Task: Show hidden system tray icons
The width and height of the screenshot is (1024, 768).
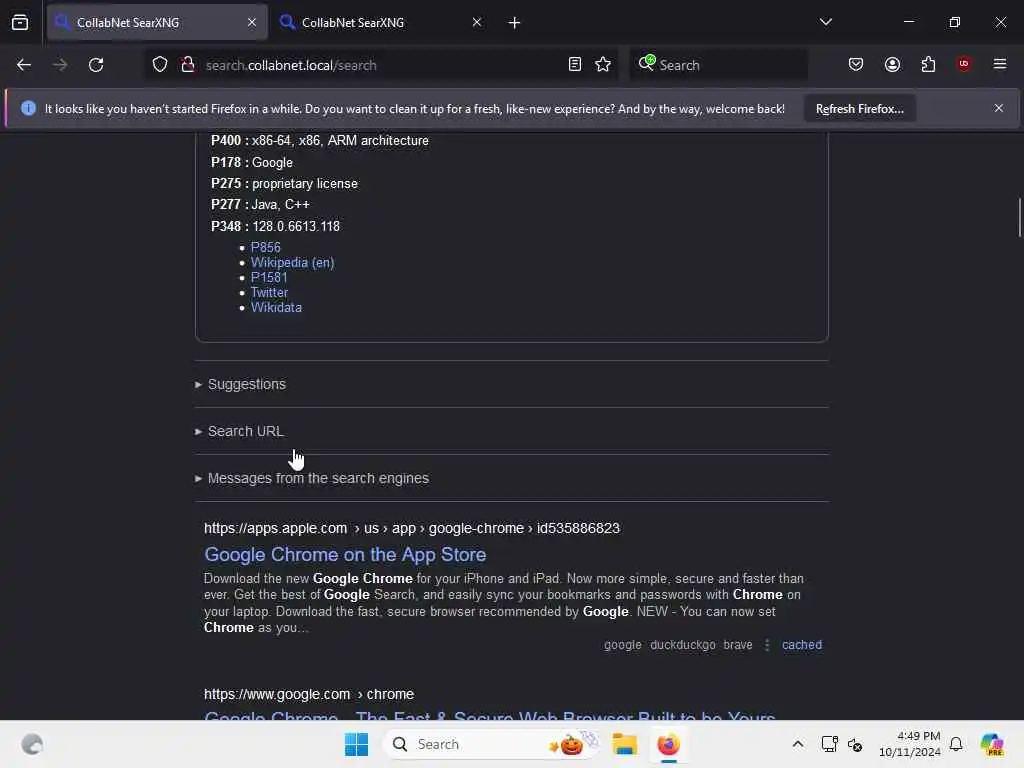Action: point(797,744)
